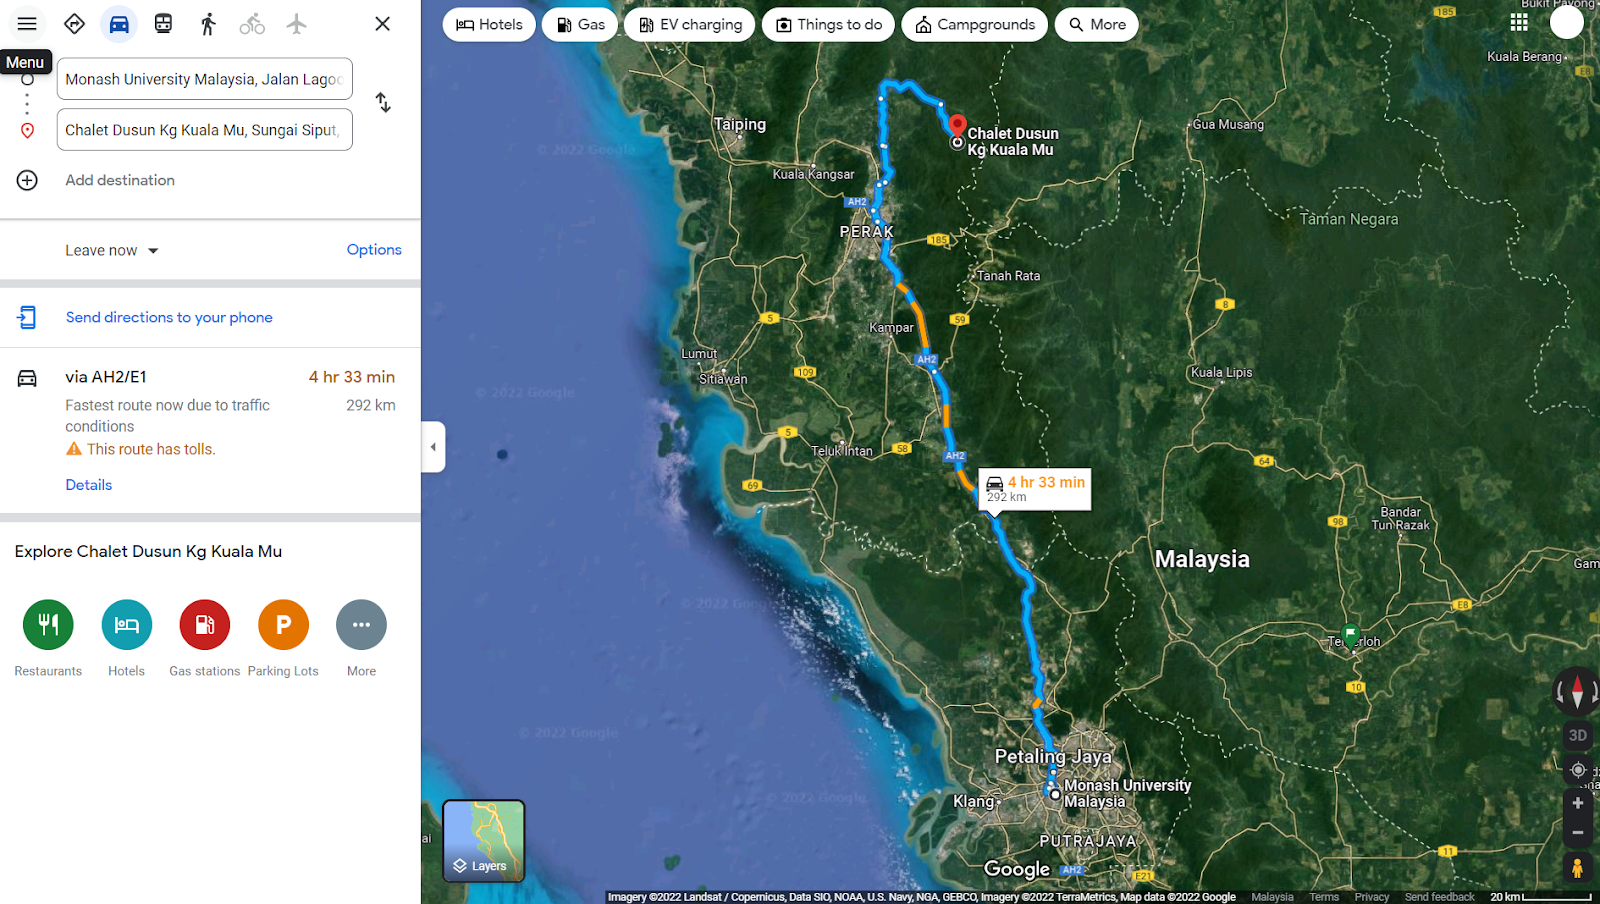Filter map by Campgrounds chip

975,24
